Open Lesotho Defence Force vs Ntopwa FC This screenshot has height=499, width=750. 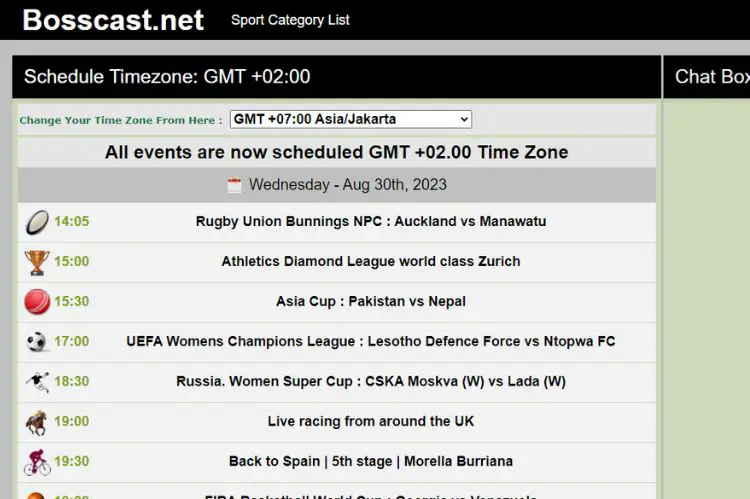click(x=371, y=341)
